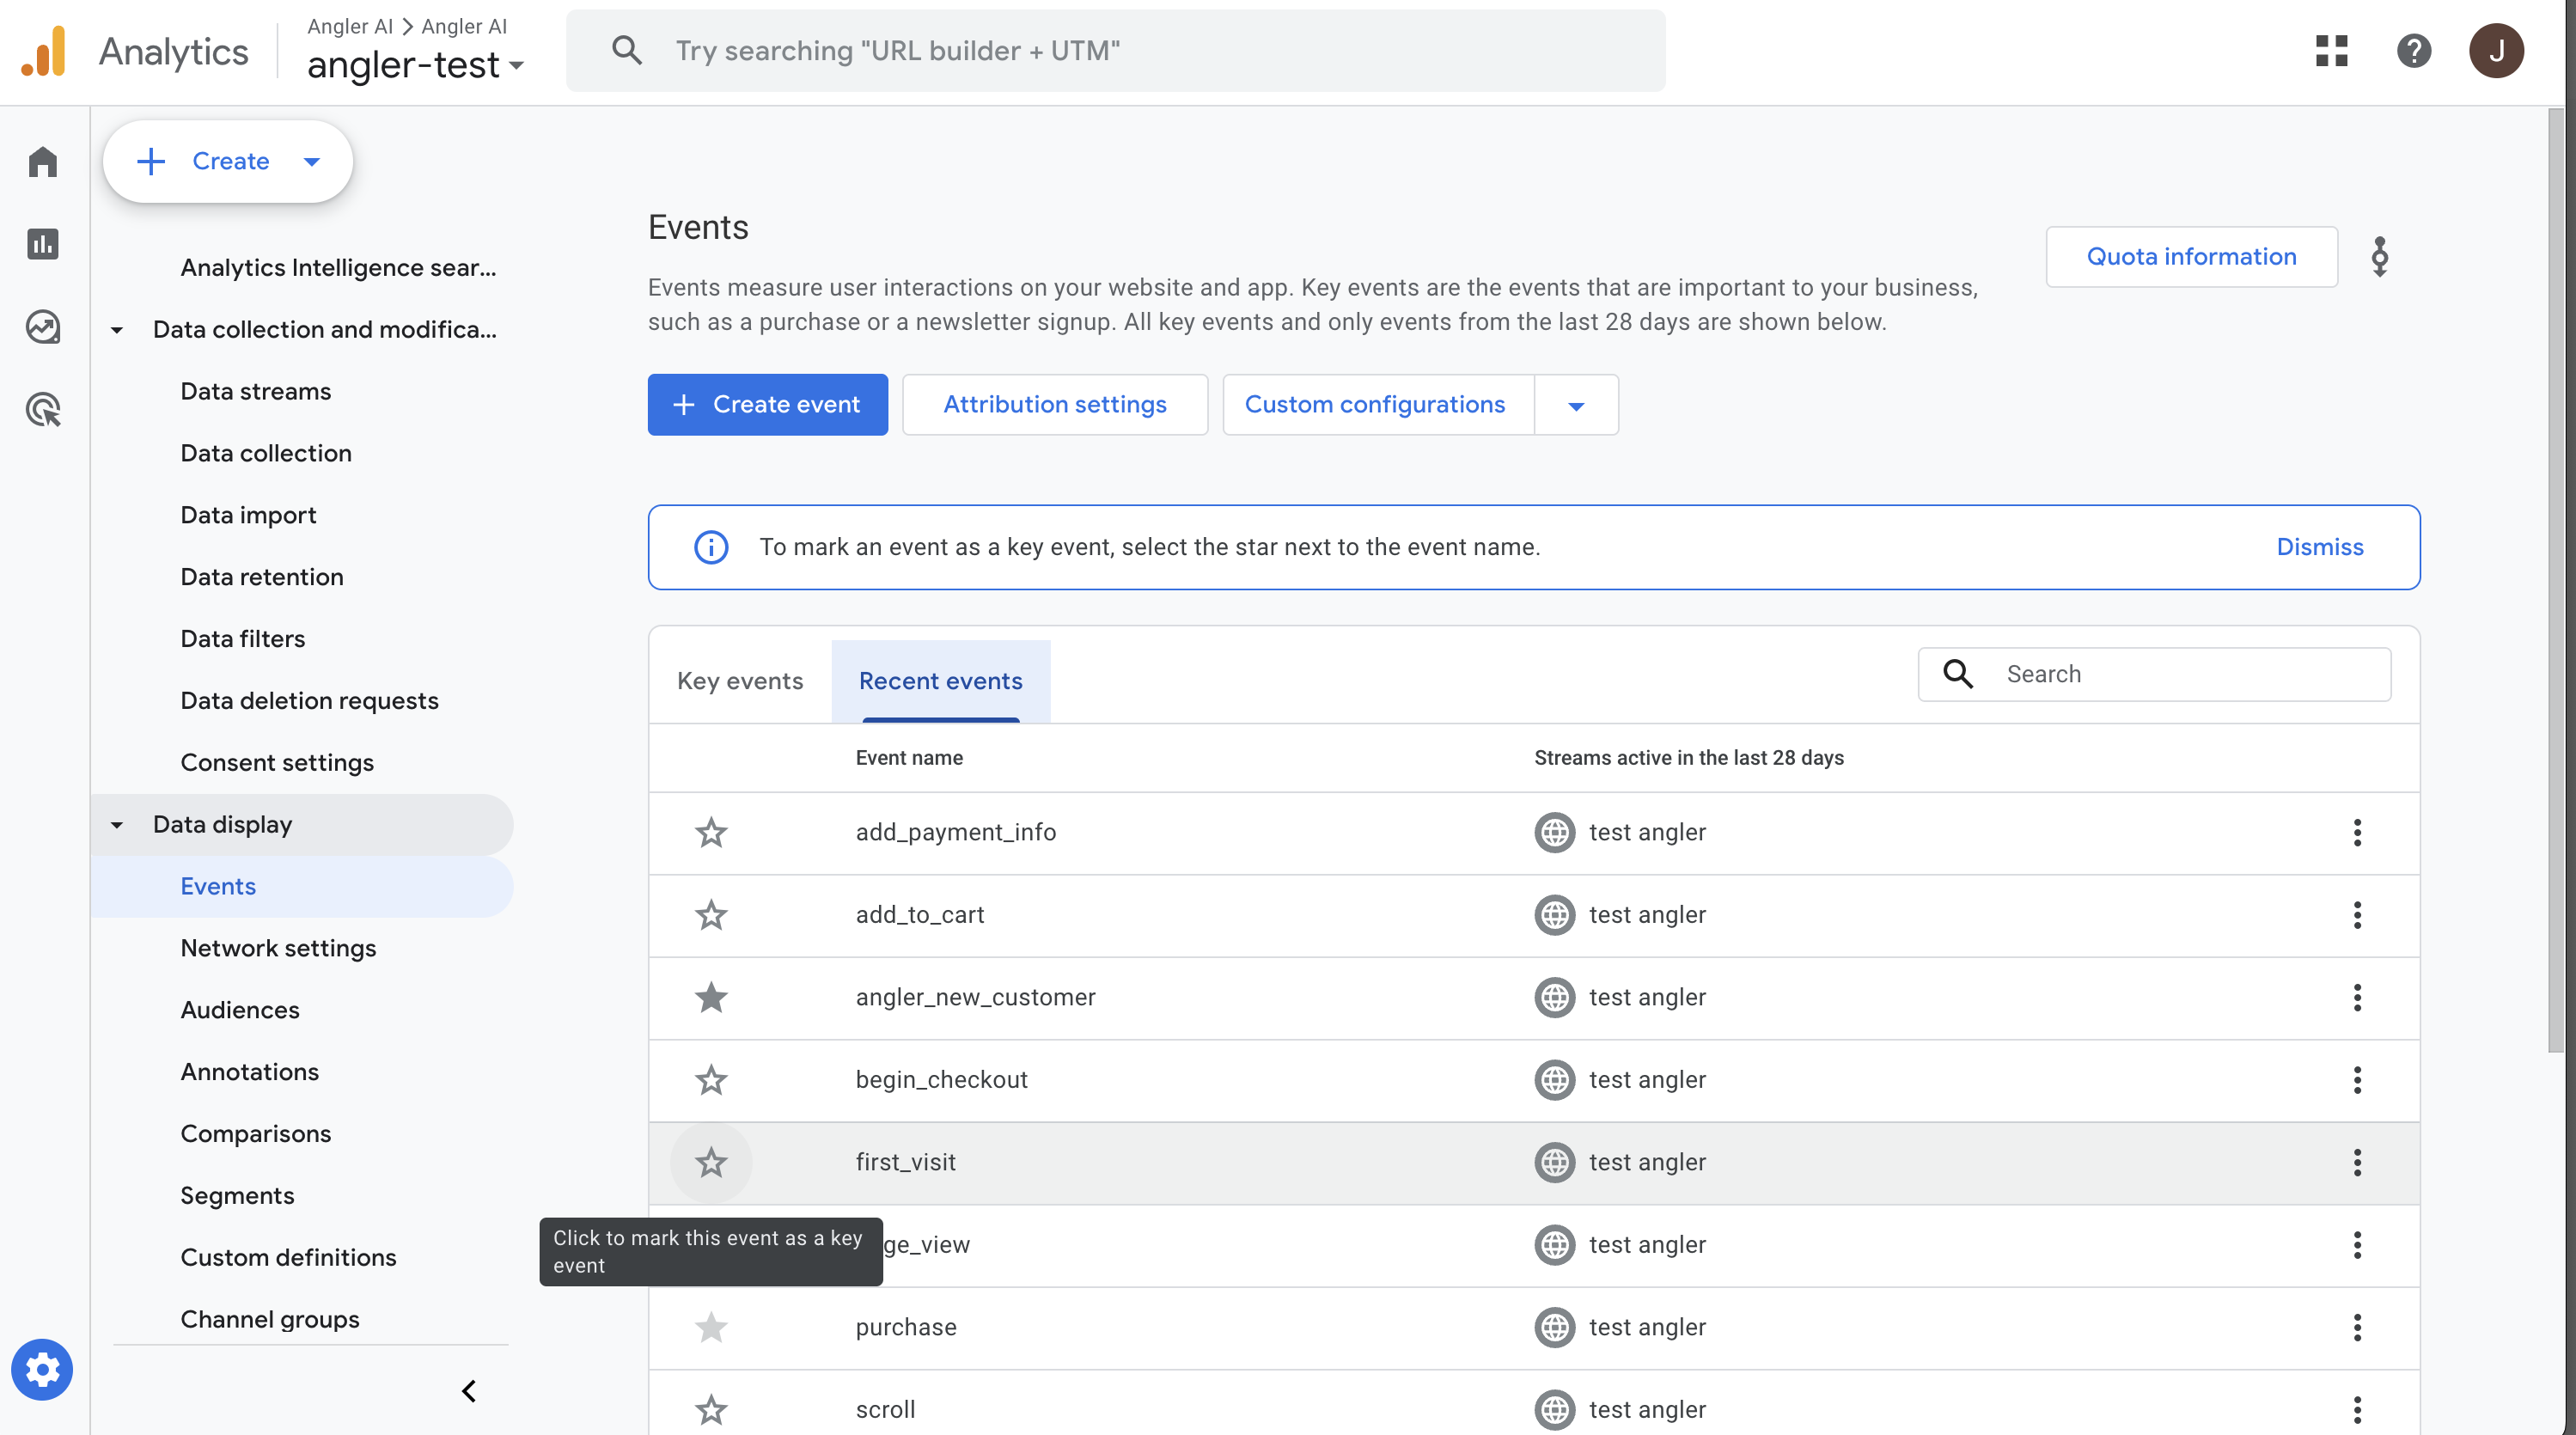Click the search icon in events table search
This screenshot has width=2576, height=1435.
coord(1958,674)
